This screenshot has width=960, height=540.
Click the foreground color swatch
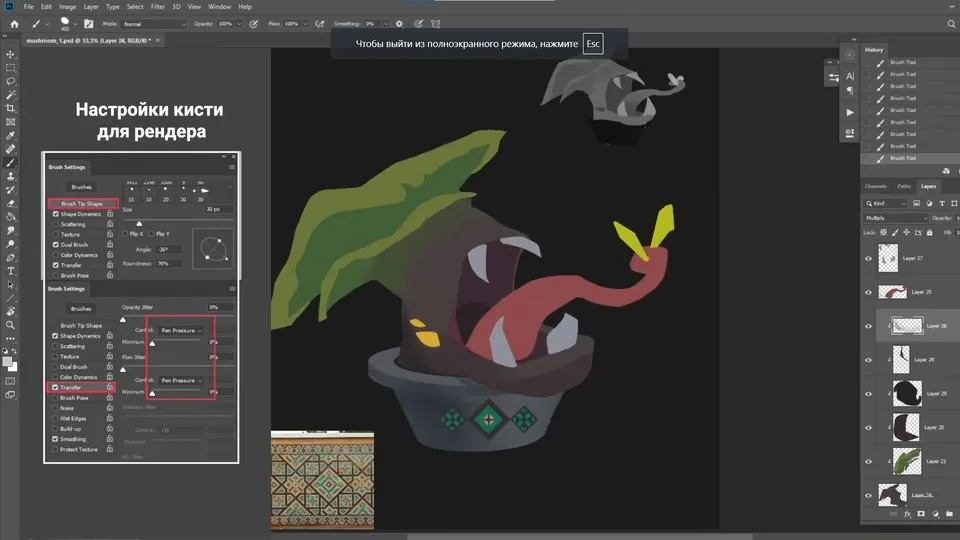(7, 362)
